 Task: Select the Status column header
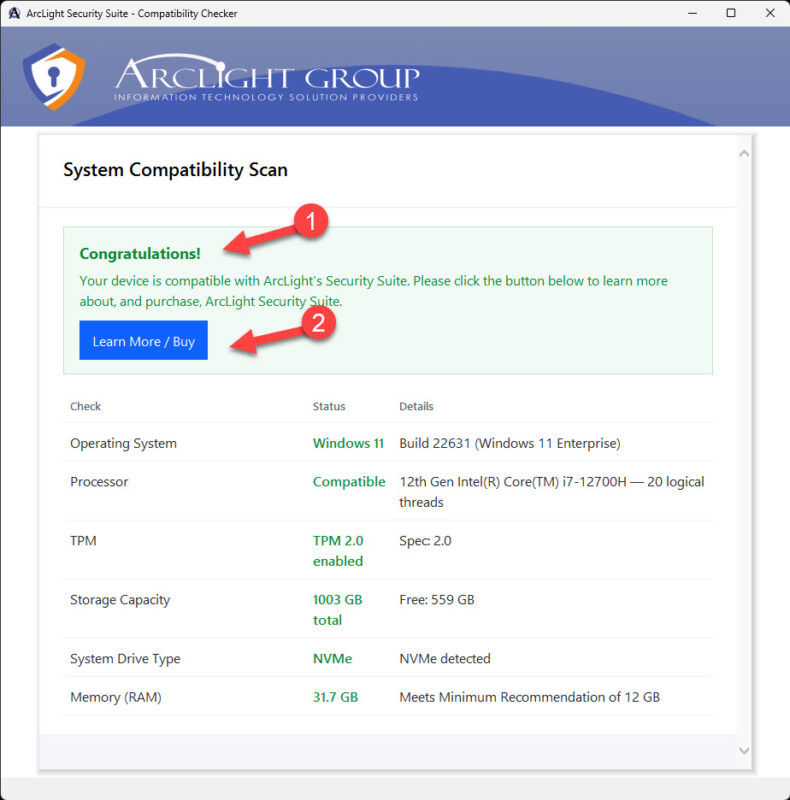[329, 406]
